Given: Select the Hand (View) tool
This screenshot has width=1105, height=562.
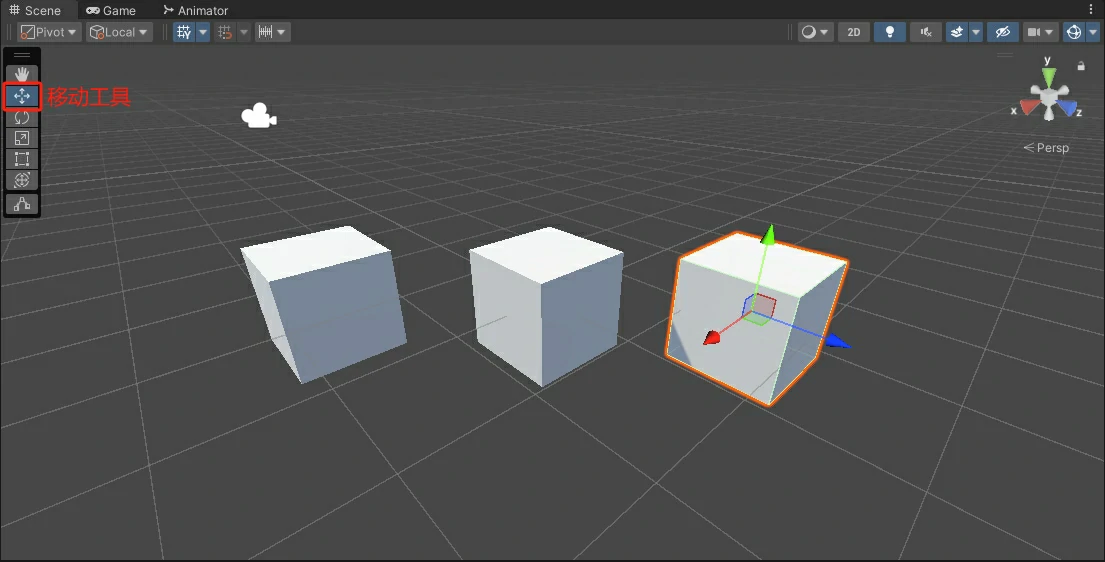Looking at the screenshot, I should pos(22,75).
